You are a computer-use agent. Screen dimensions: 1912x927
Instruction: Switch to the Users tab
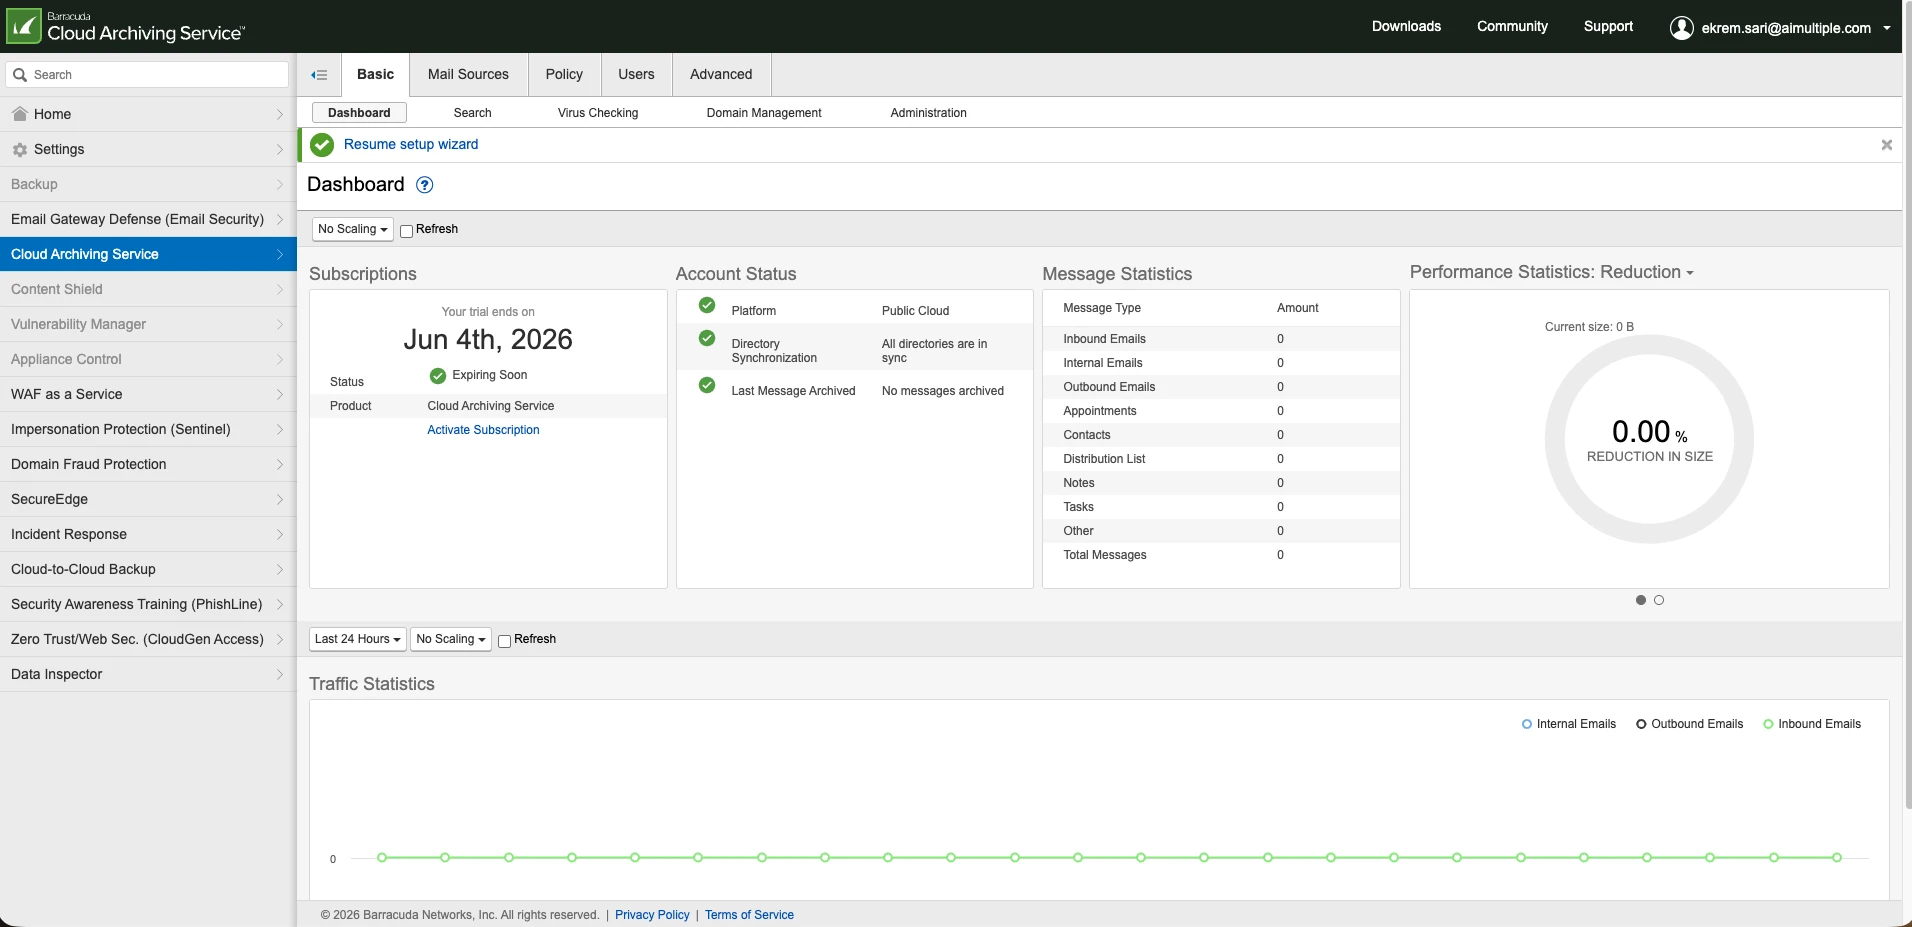(x=636, y=75)
